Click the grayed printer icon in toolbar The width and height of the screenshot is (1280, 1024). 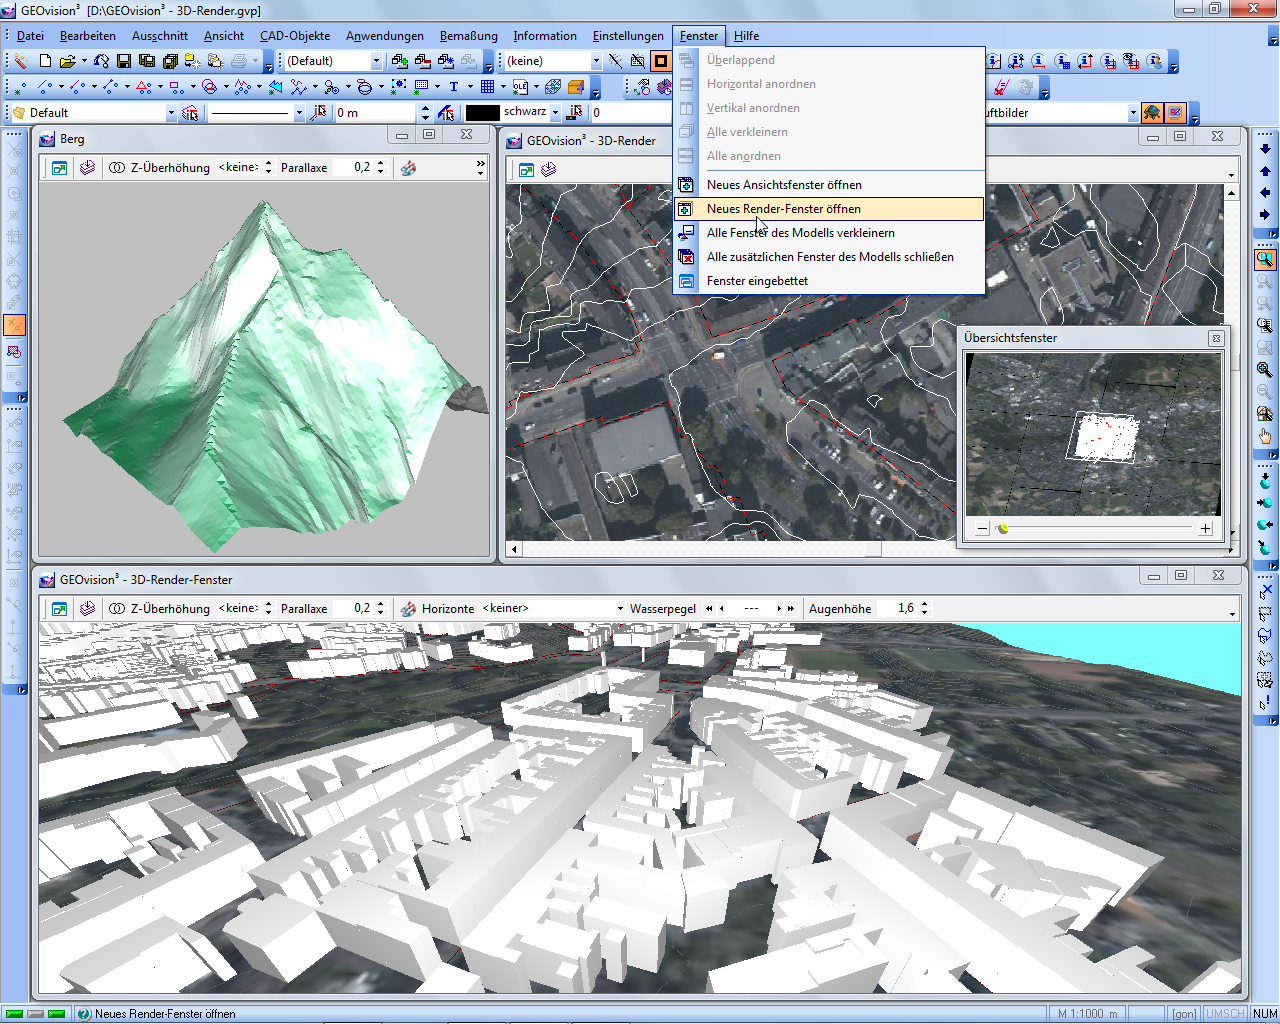click(239, 61)
